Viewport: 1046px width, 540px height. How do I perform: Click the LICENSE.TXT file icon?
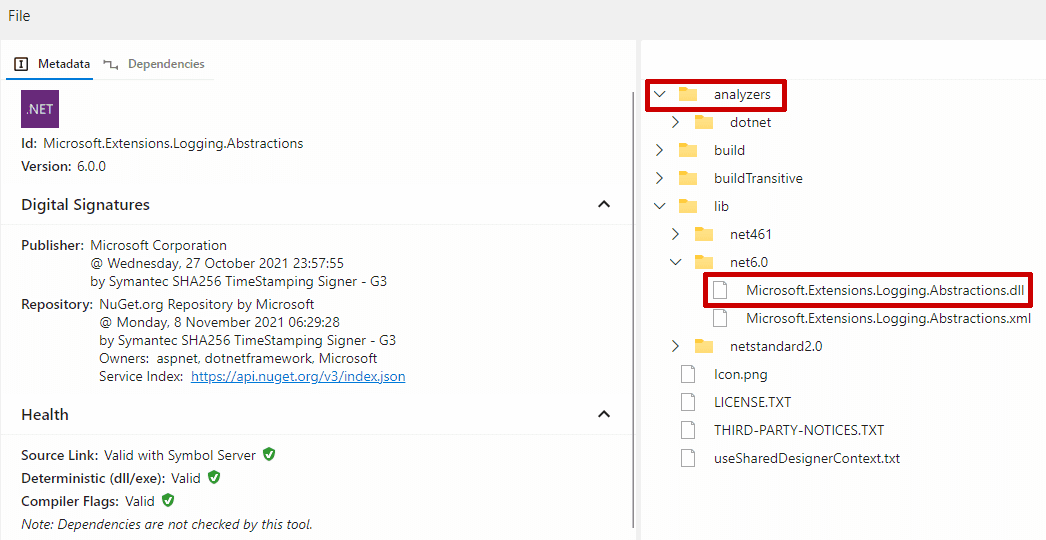coord(687,402)
